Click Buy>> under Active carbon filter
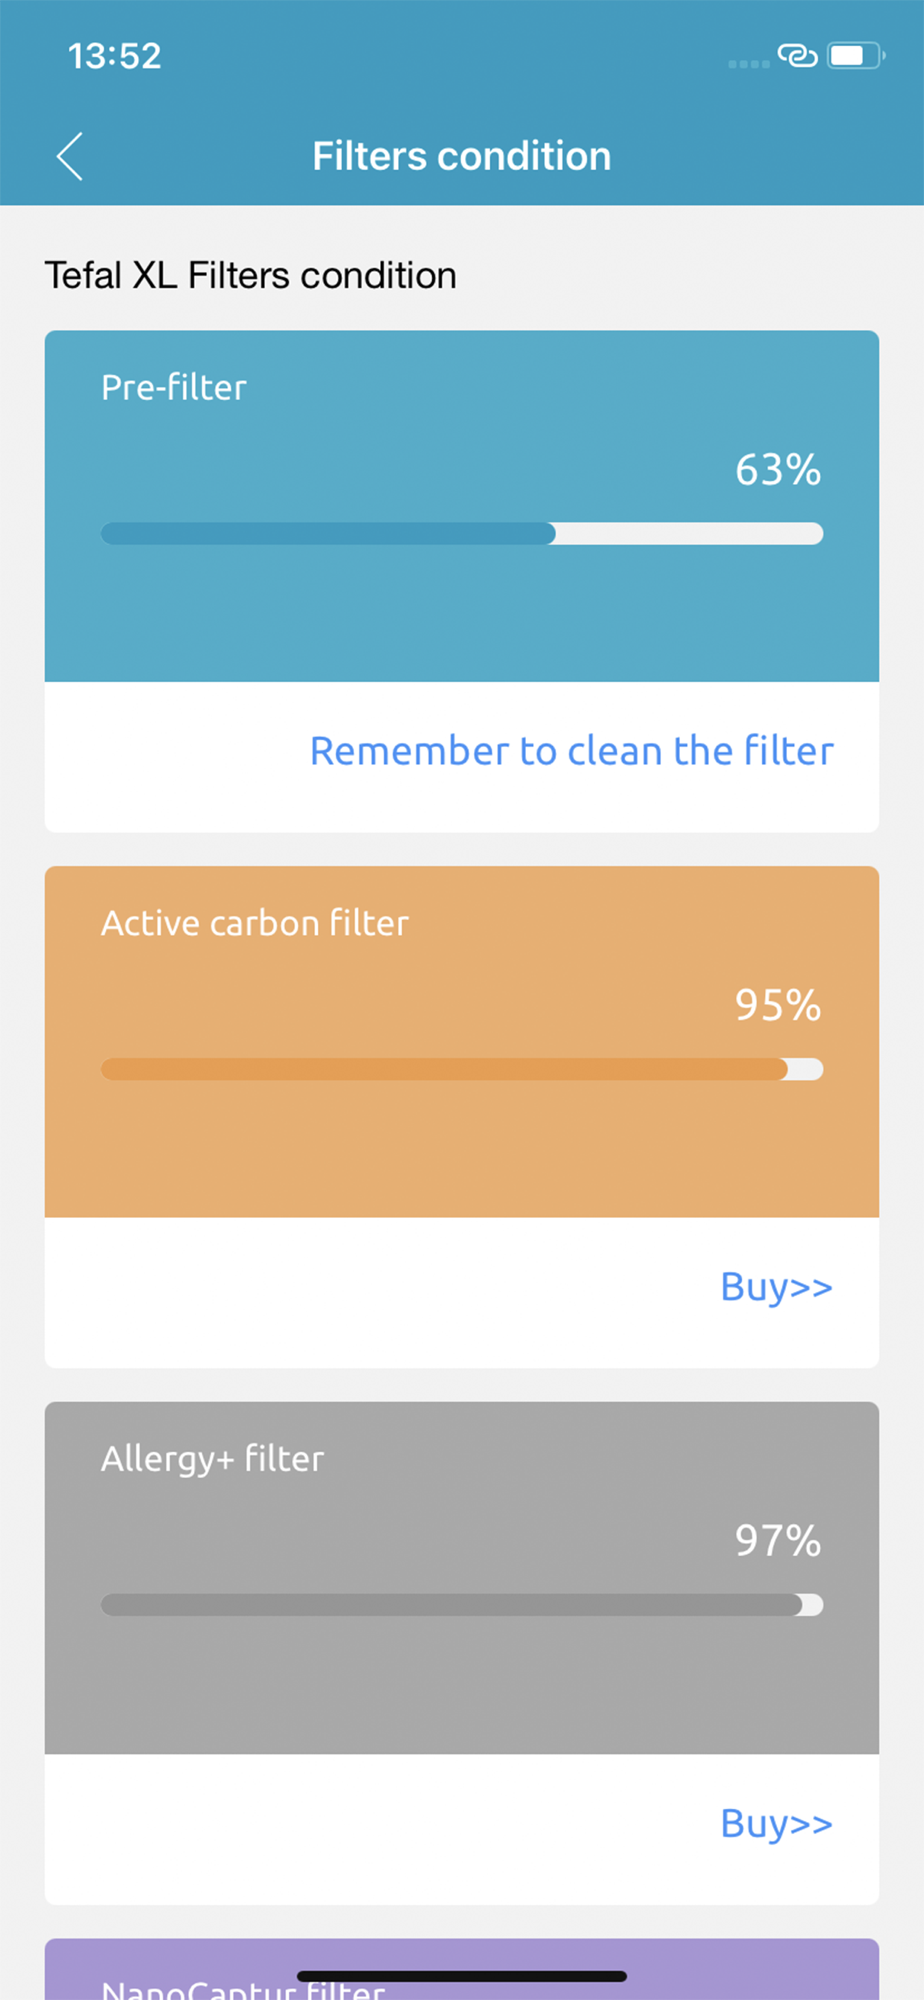924x2000 pixels. coord(776,1287)
